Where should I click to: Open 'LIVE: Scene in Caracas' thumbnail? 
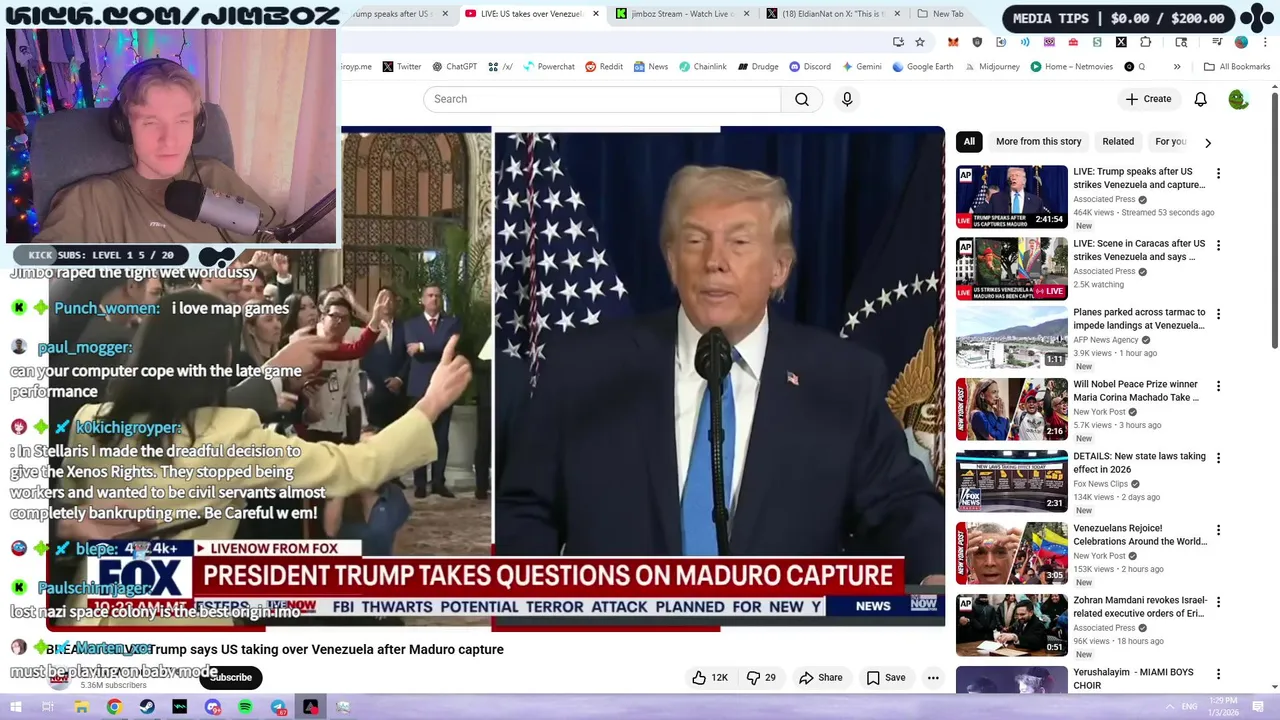1012,269
